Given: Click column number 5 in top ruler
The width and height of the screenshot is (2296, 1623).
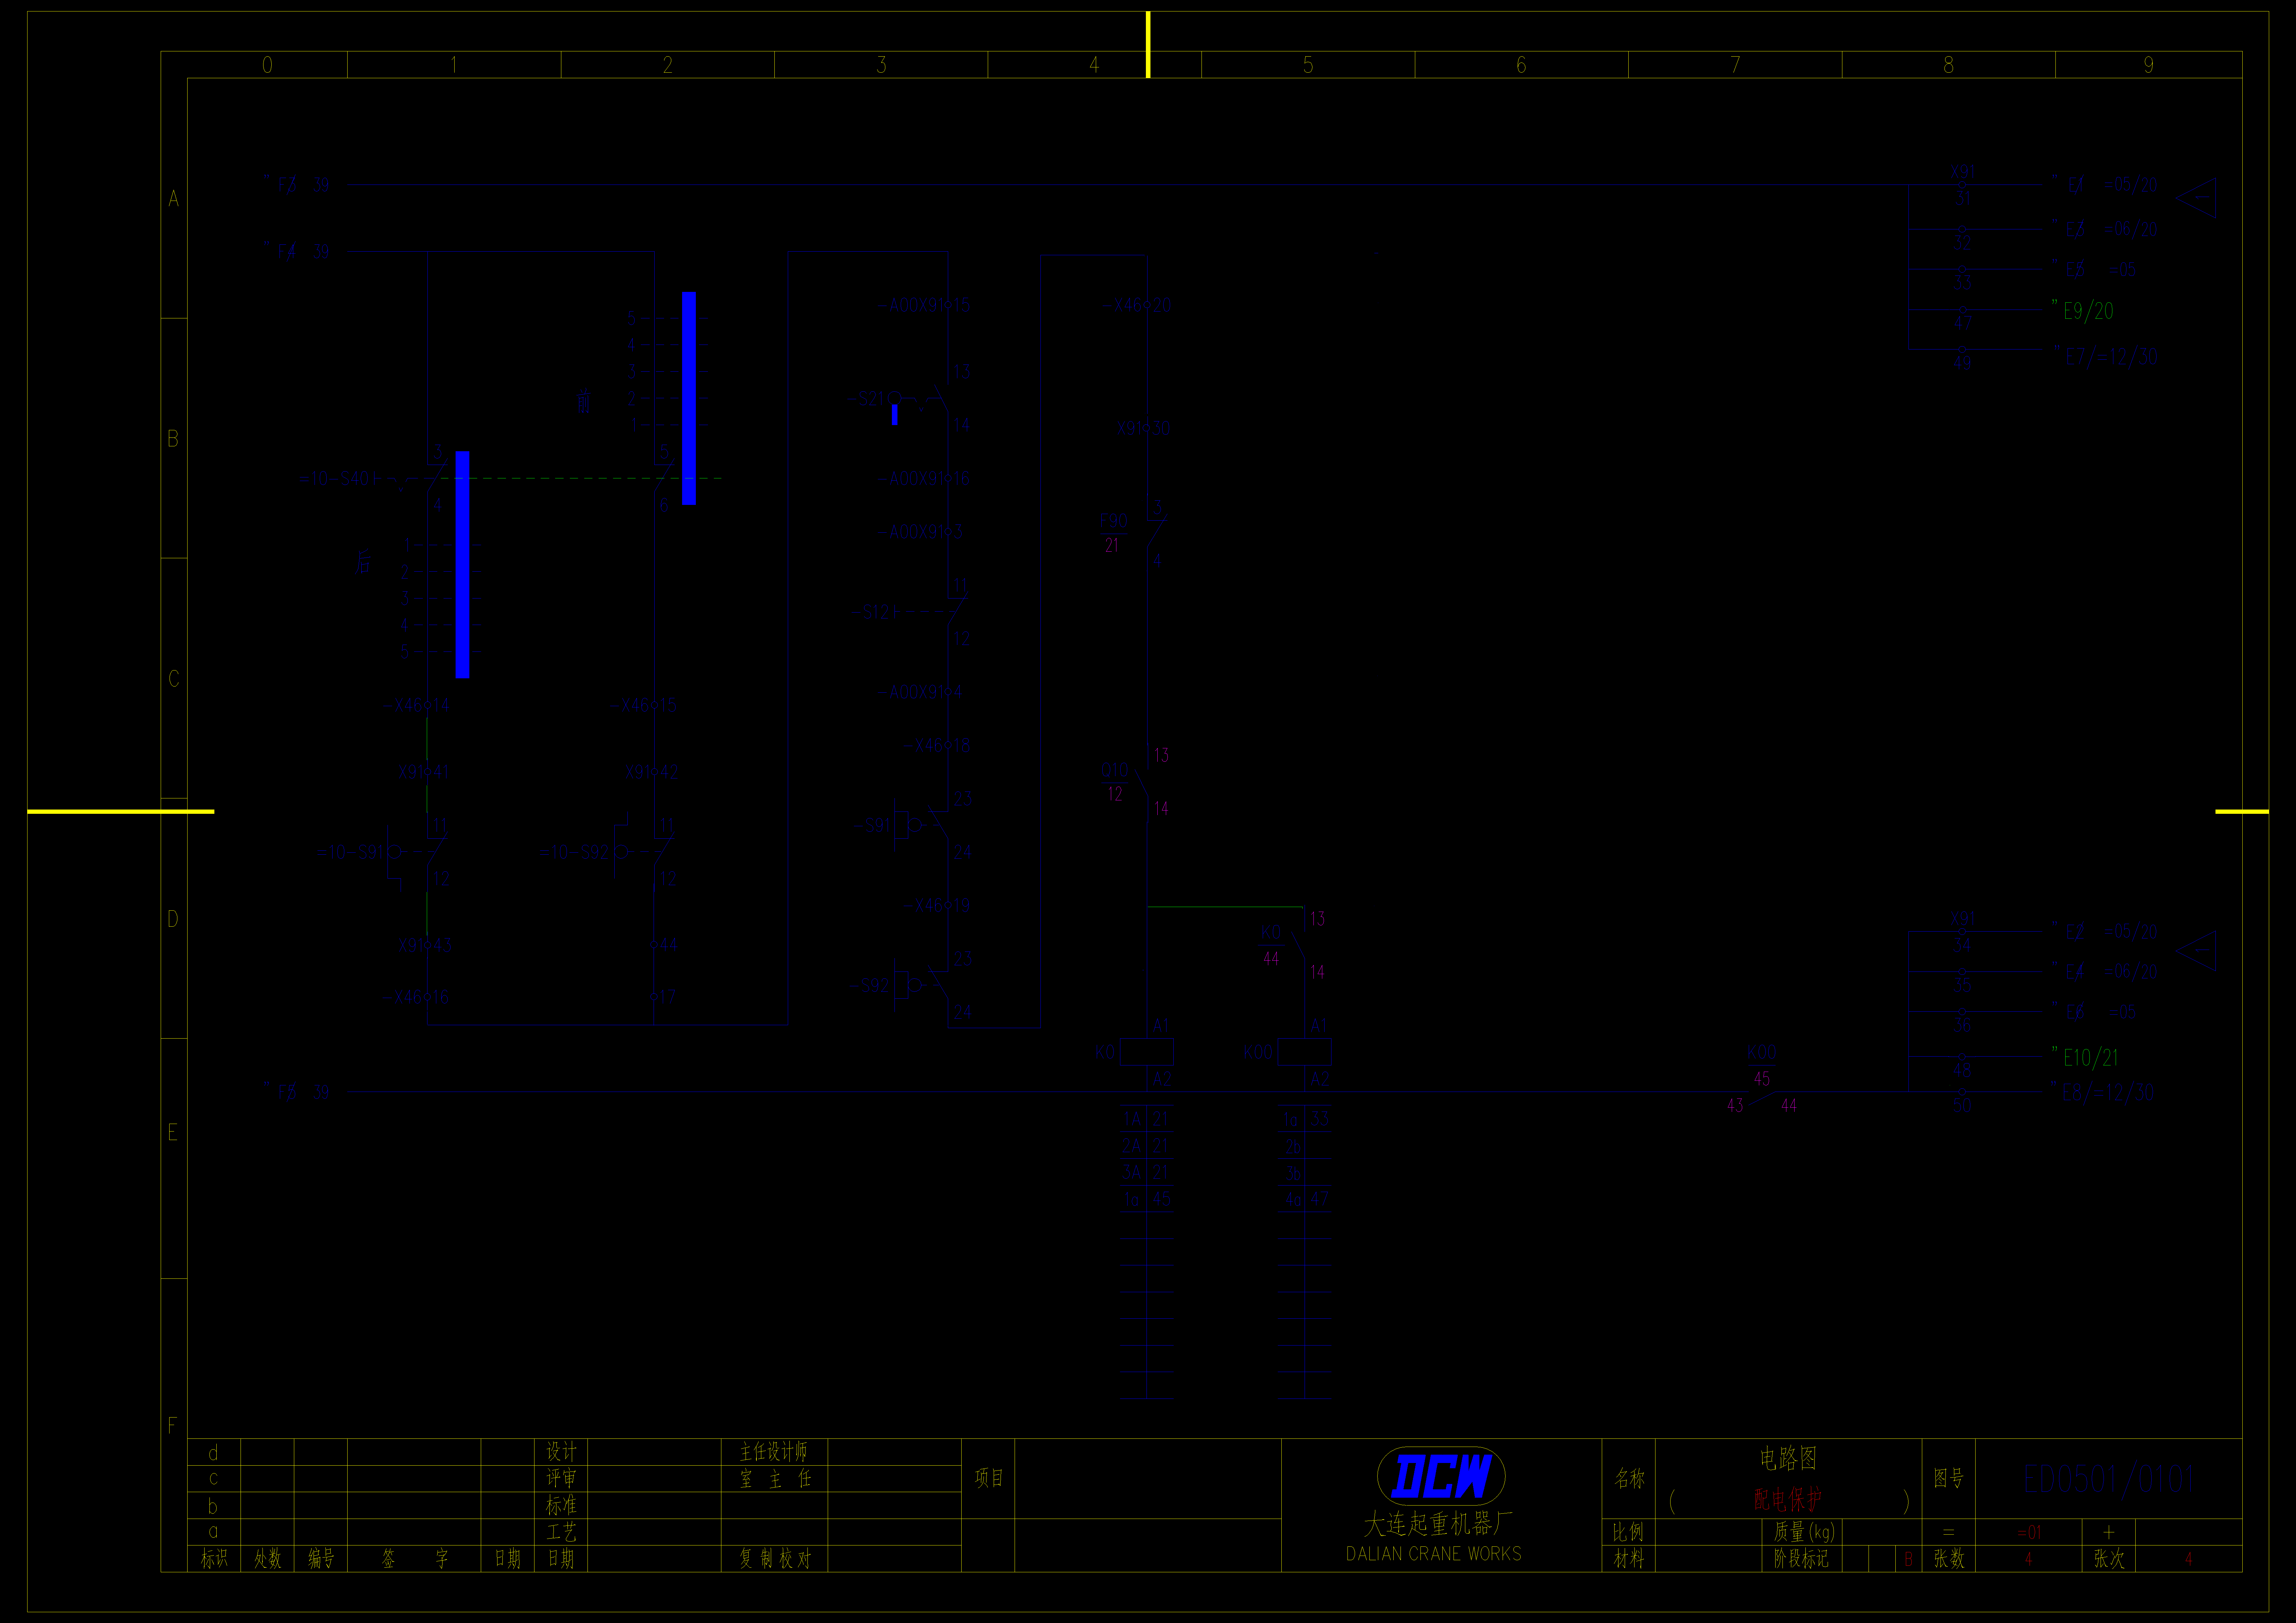Looking at the screenshot, I should [1308, 65].
